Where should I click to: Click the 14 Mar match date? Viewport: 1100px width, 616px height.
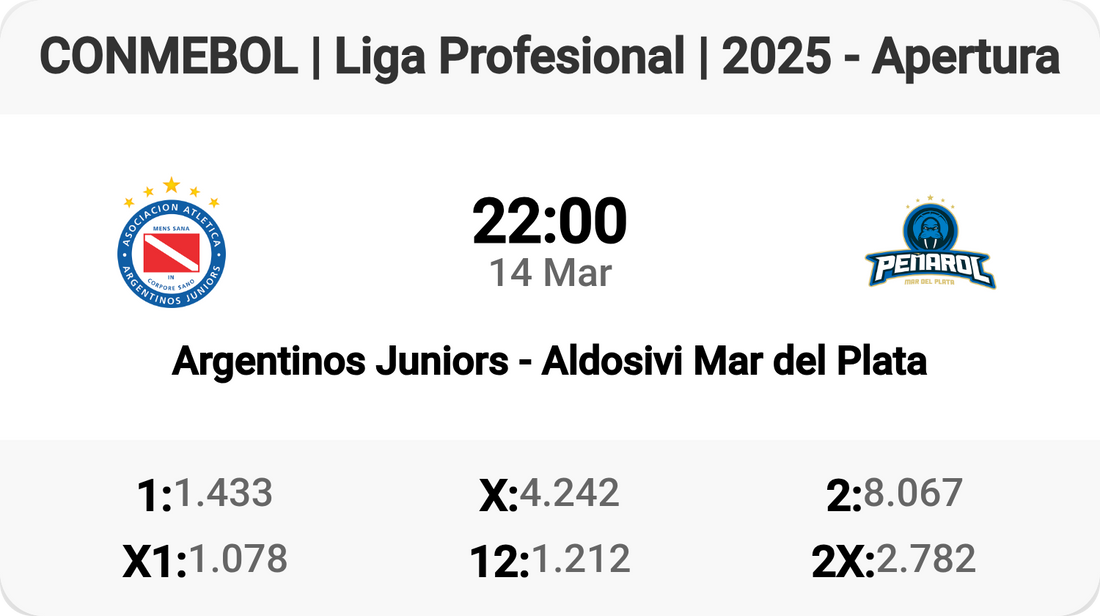549,273
